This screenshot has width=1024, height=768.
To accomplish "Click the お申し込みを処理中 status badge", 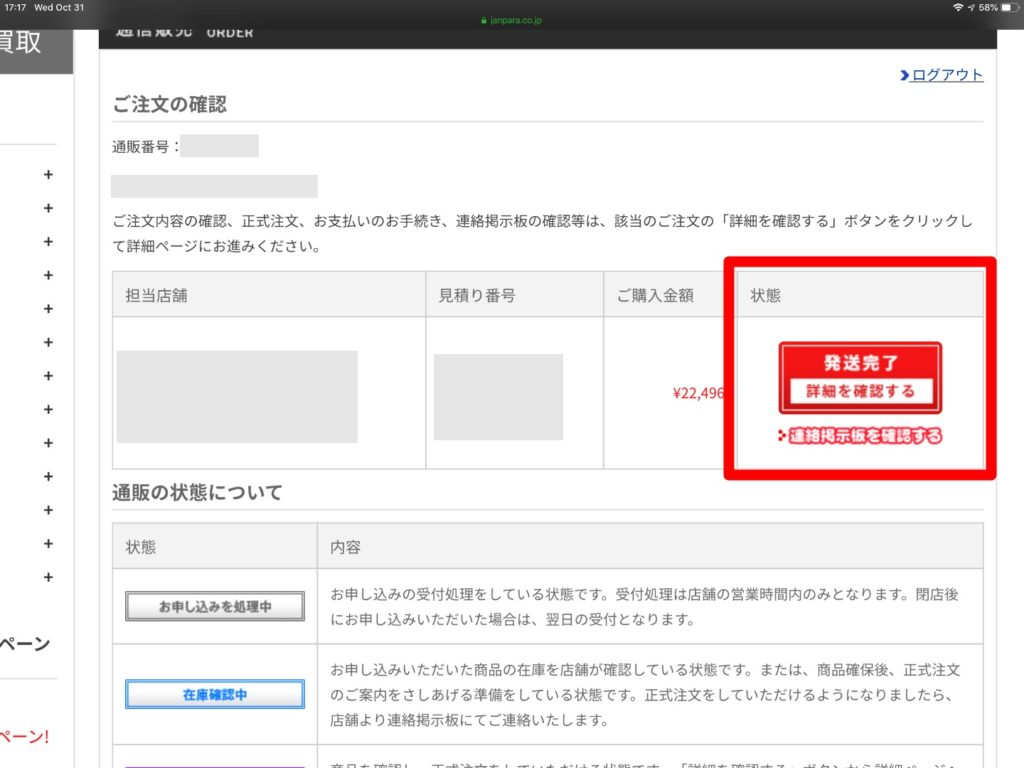I will click(215, 606).
